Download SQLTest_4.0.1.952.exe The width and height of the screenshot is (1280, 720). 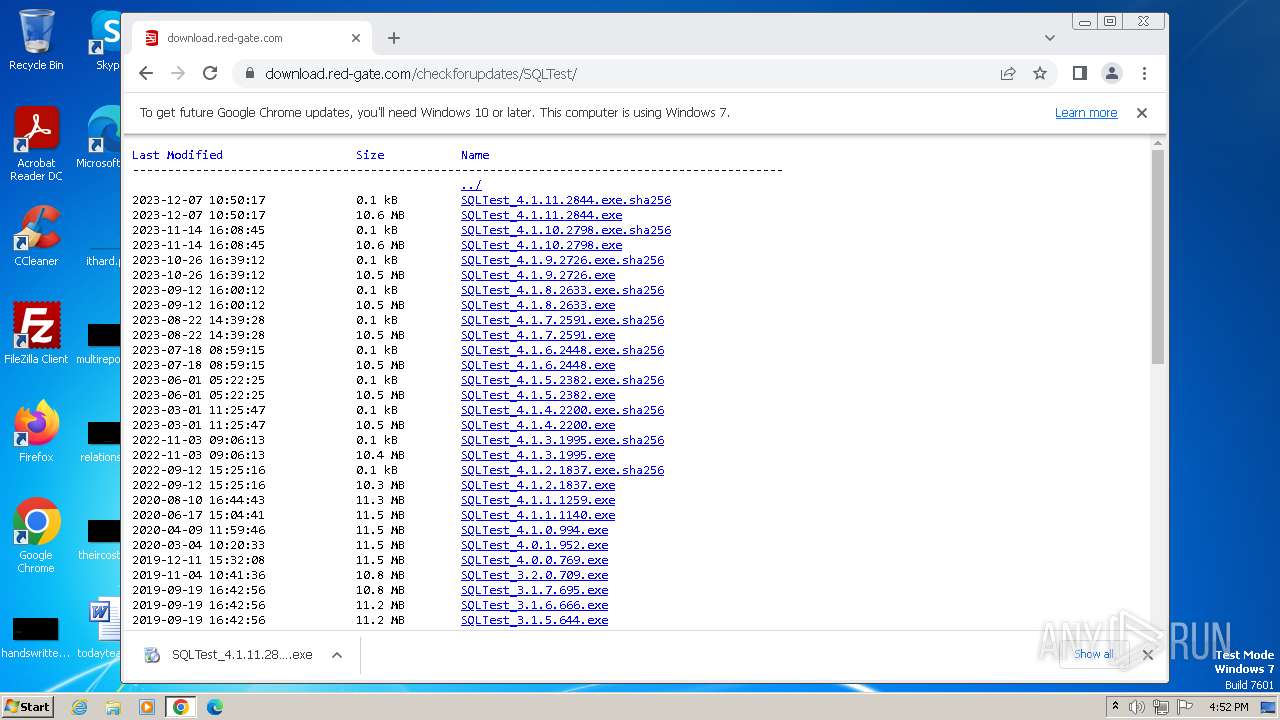tap(534, 545)
